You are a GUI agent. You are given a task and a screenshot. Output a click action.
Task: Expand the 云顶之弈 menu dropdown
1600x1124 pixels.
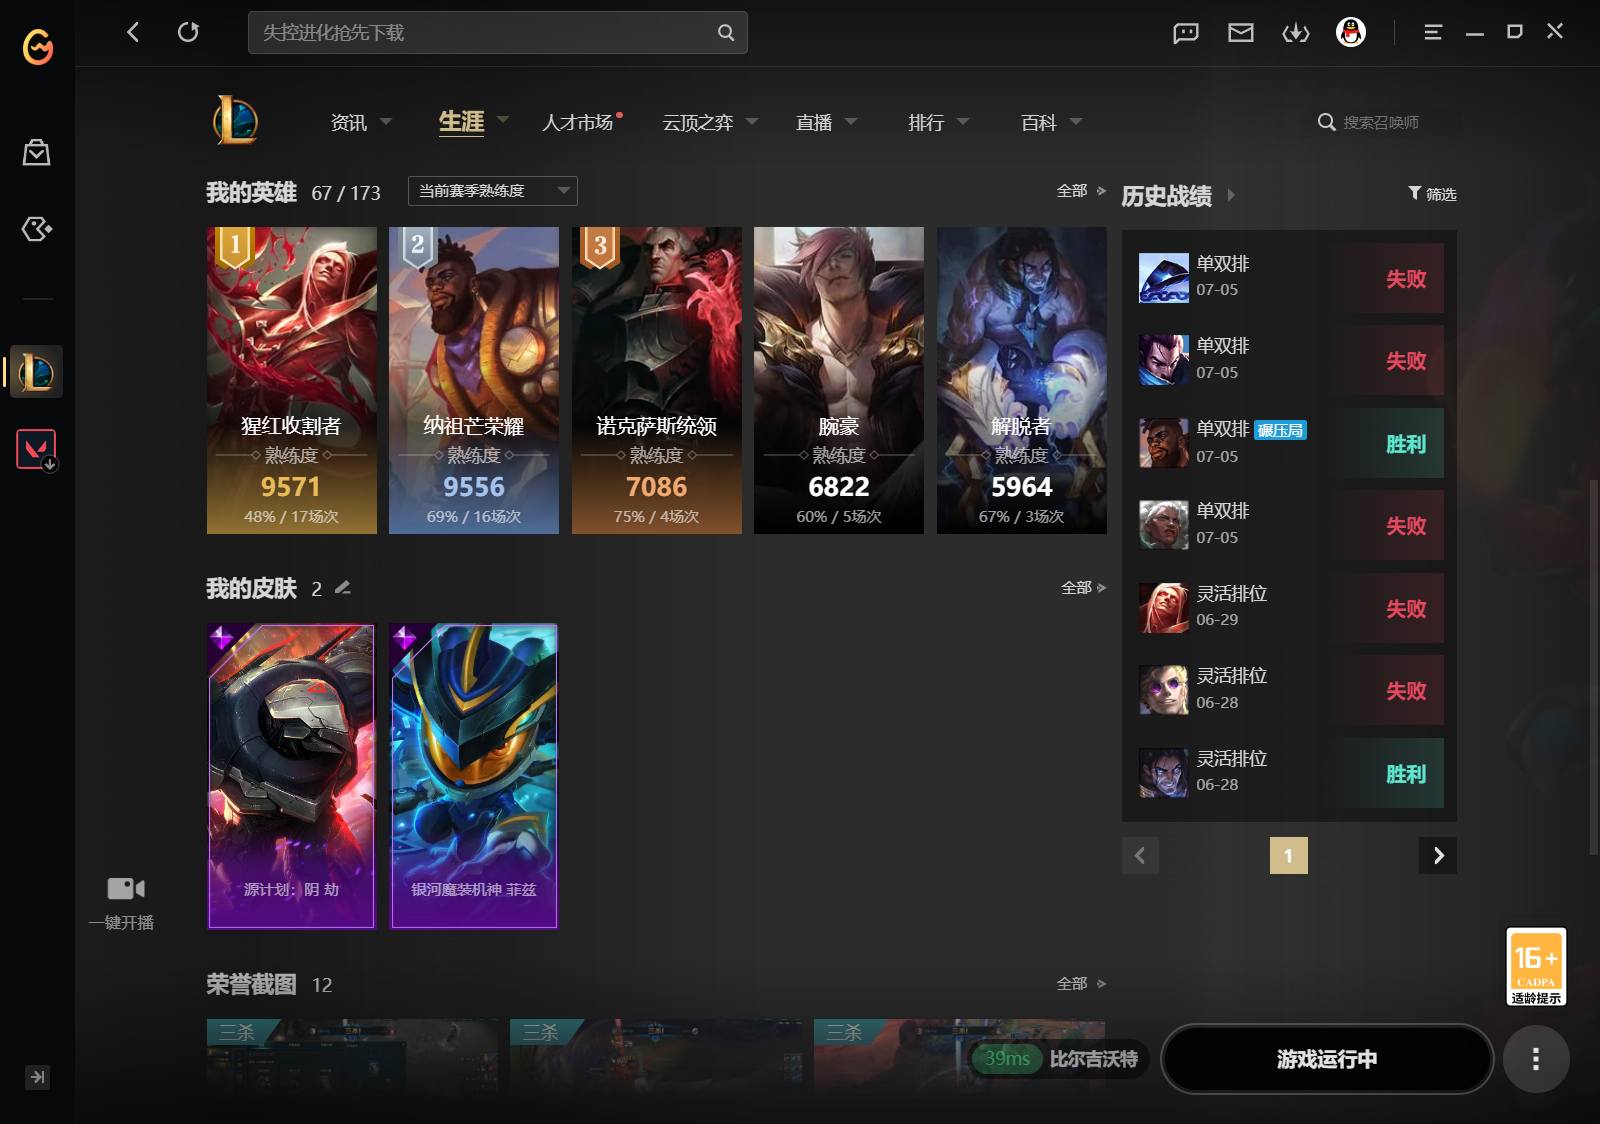(752, 121)
